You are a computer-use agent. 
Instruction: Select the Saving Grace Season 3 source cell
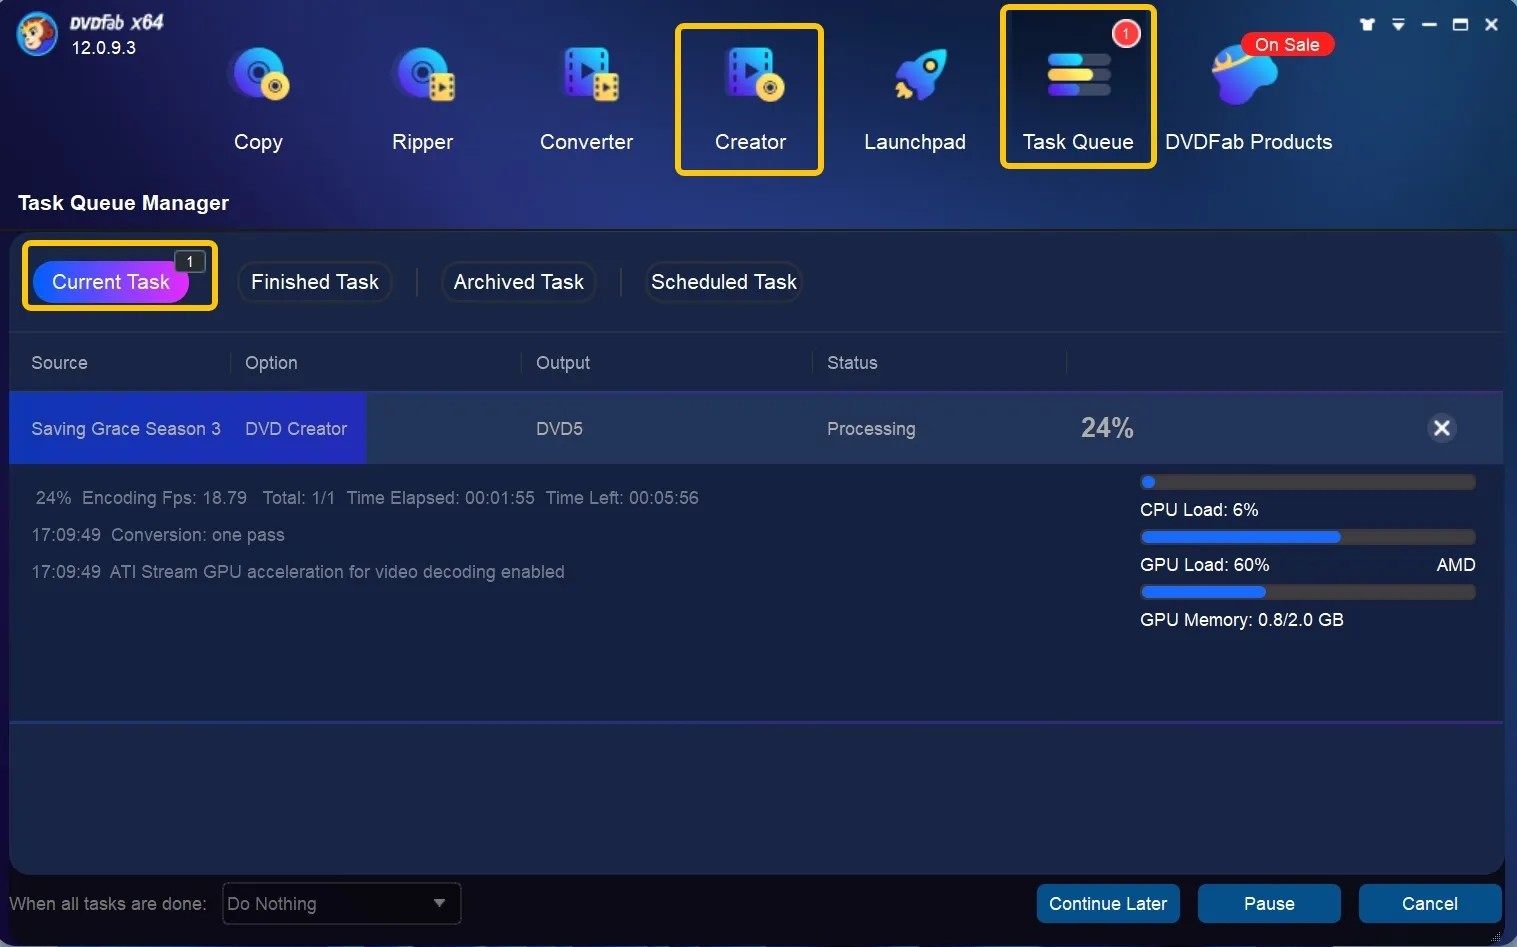click(126, 429)
